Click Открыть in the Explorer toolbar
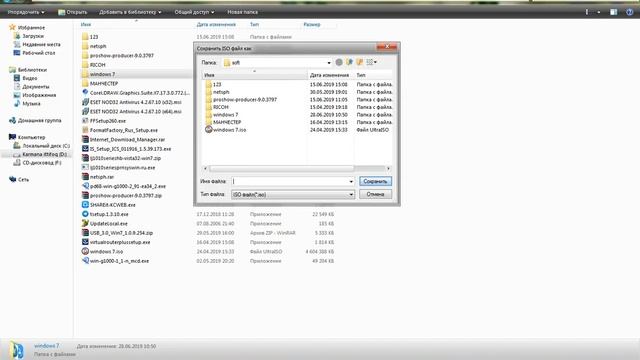 pos(73,12)
